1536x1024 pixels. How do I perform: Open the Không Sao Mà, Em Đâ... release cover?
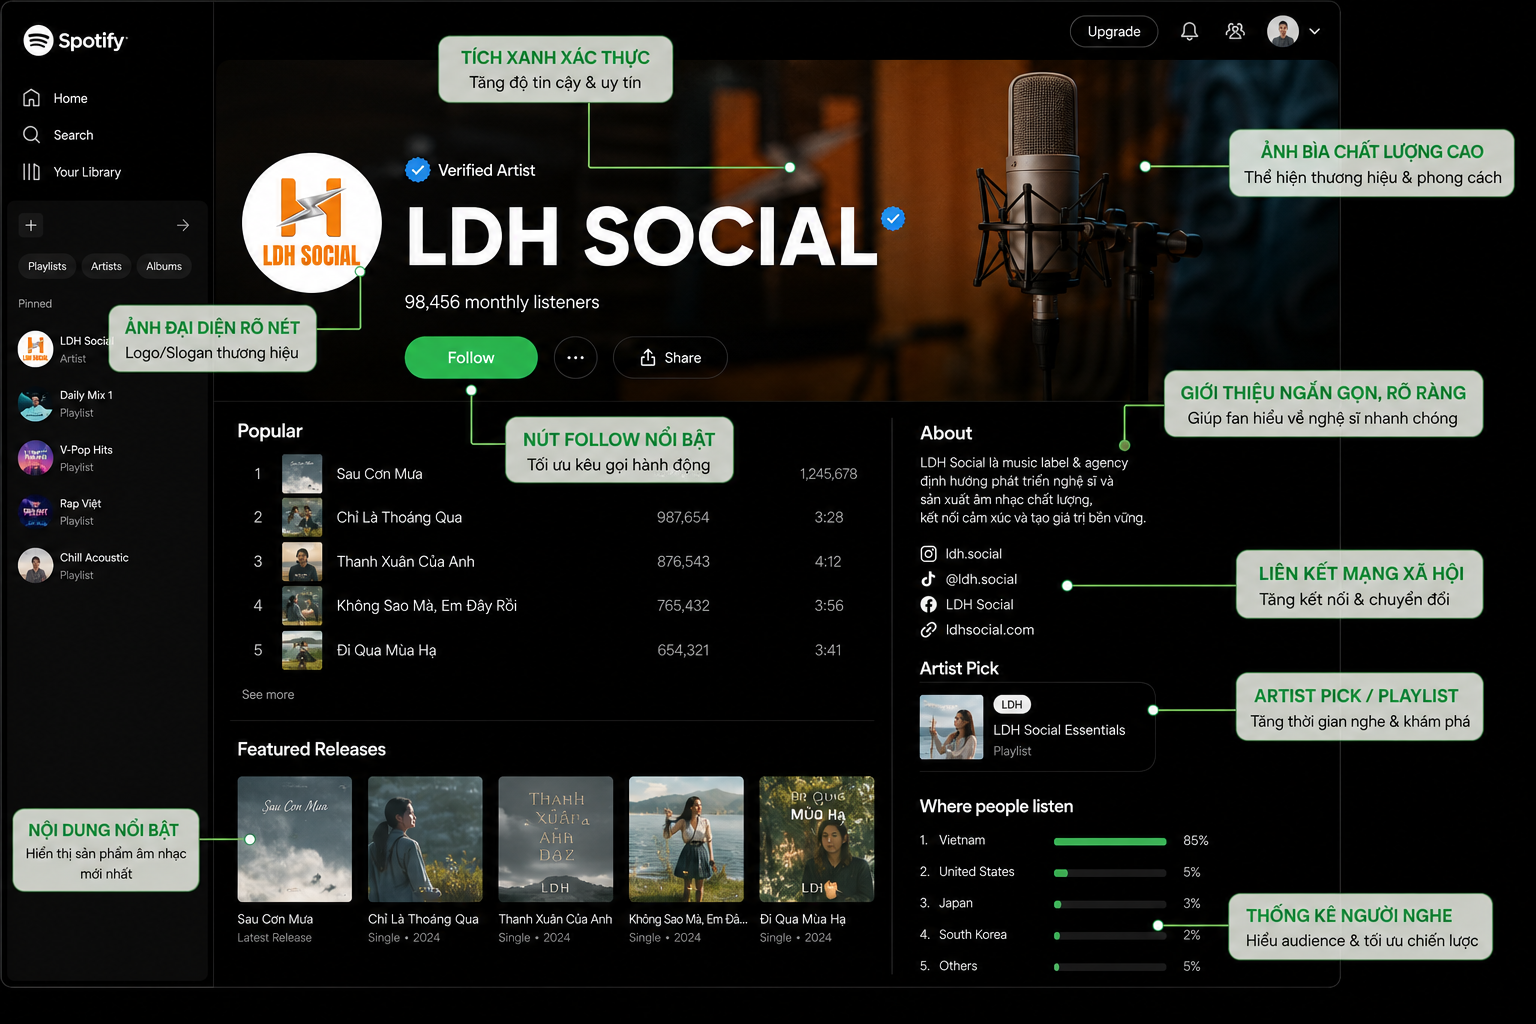click(x=686, y=839)
